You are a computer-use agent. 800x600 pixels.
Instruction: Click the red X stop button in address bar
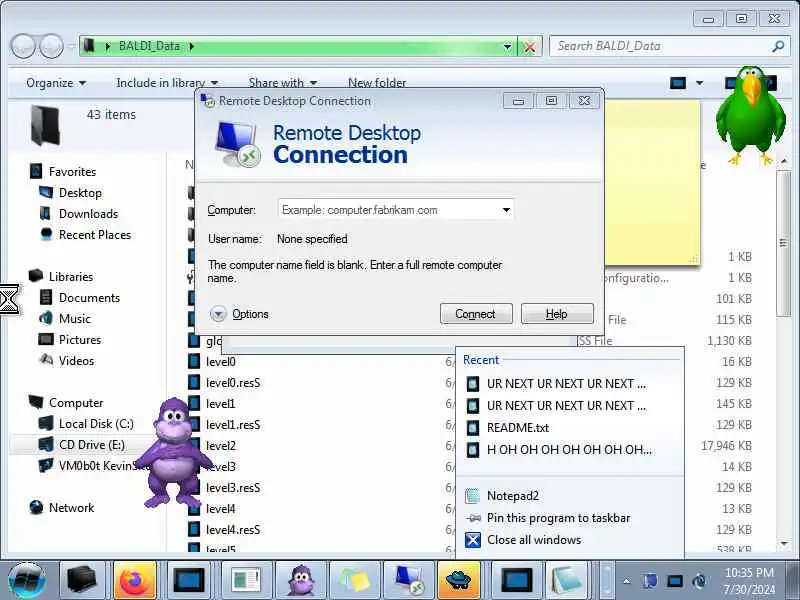click(530, 47)
